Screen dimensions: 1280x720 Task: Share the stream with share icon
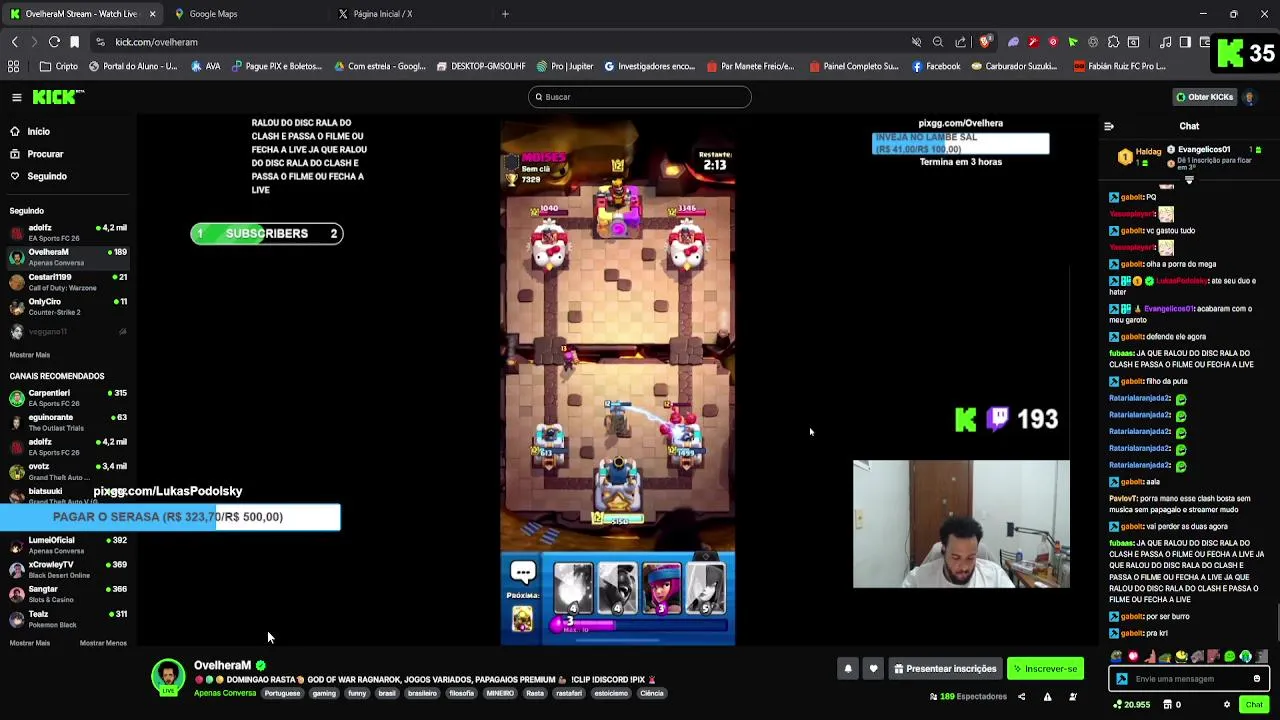(1021, 697)
